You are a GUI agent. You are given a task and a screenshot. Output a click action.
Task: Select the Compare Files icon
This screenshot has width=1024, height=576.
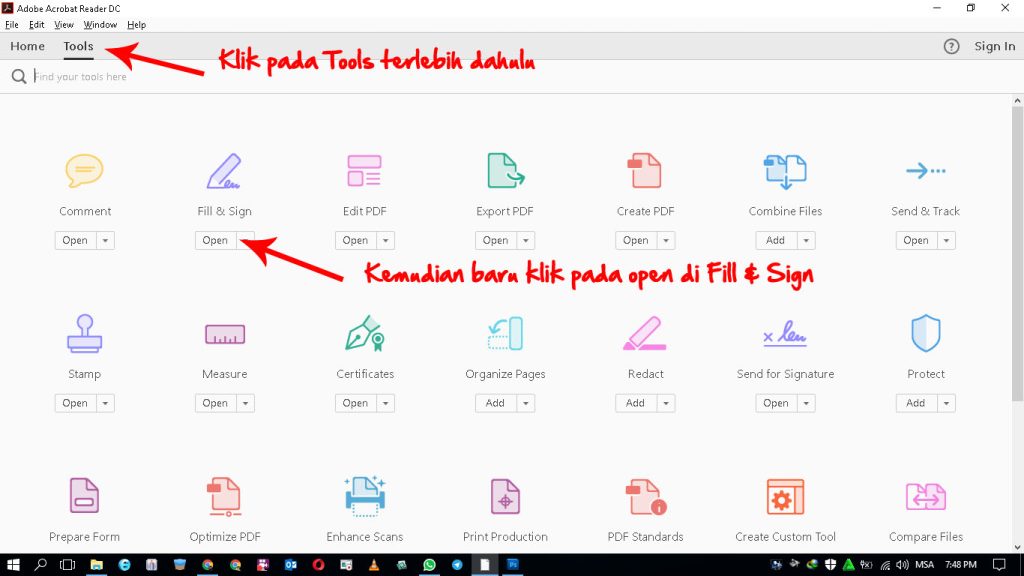[x=926, y=497]
